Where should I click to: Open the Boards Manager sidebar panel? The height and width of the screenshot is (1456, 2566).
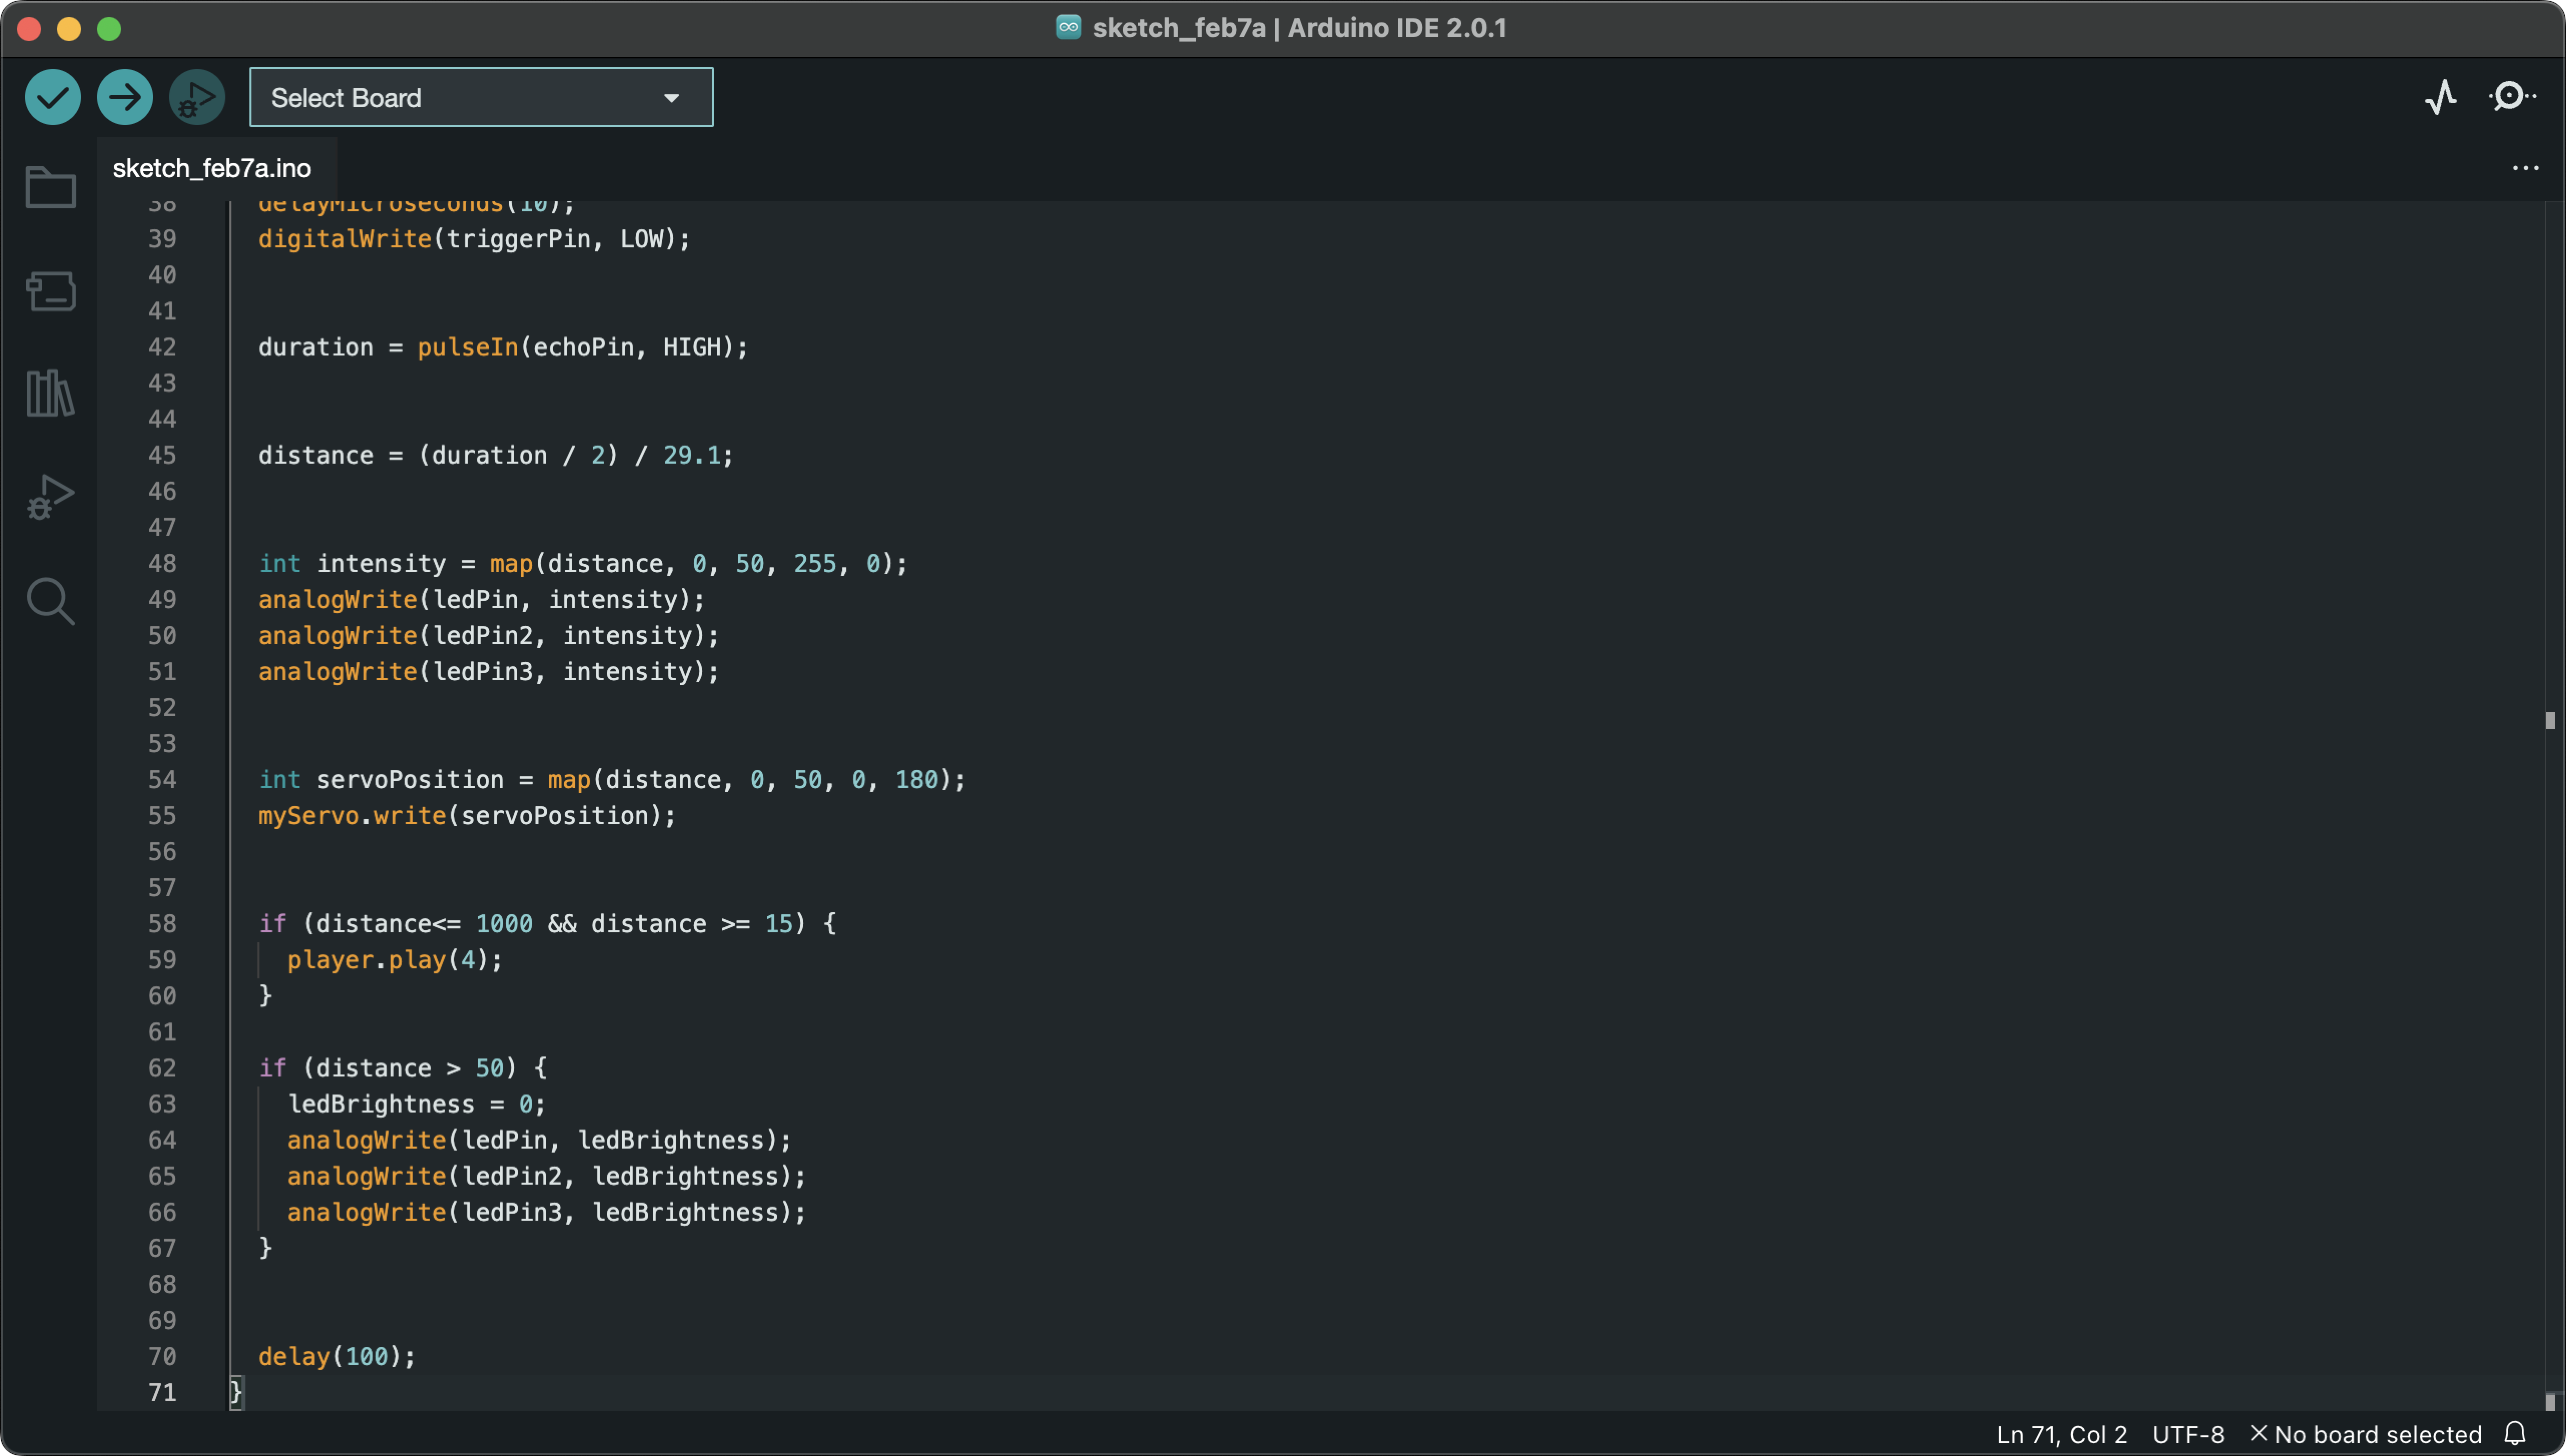(50, 291)
